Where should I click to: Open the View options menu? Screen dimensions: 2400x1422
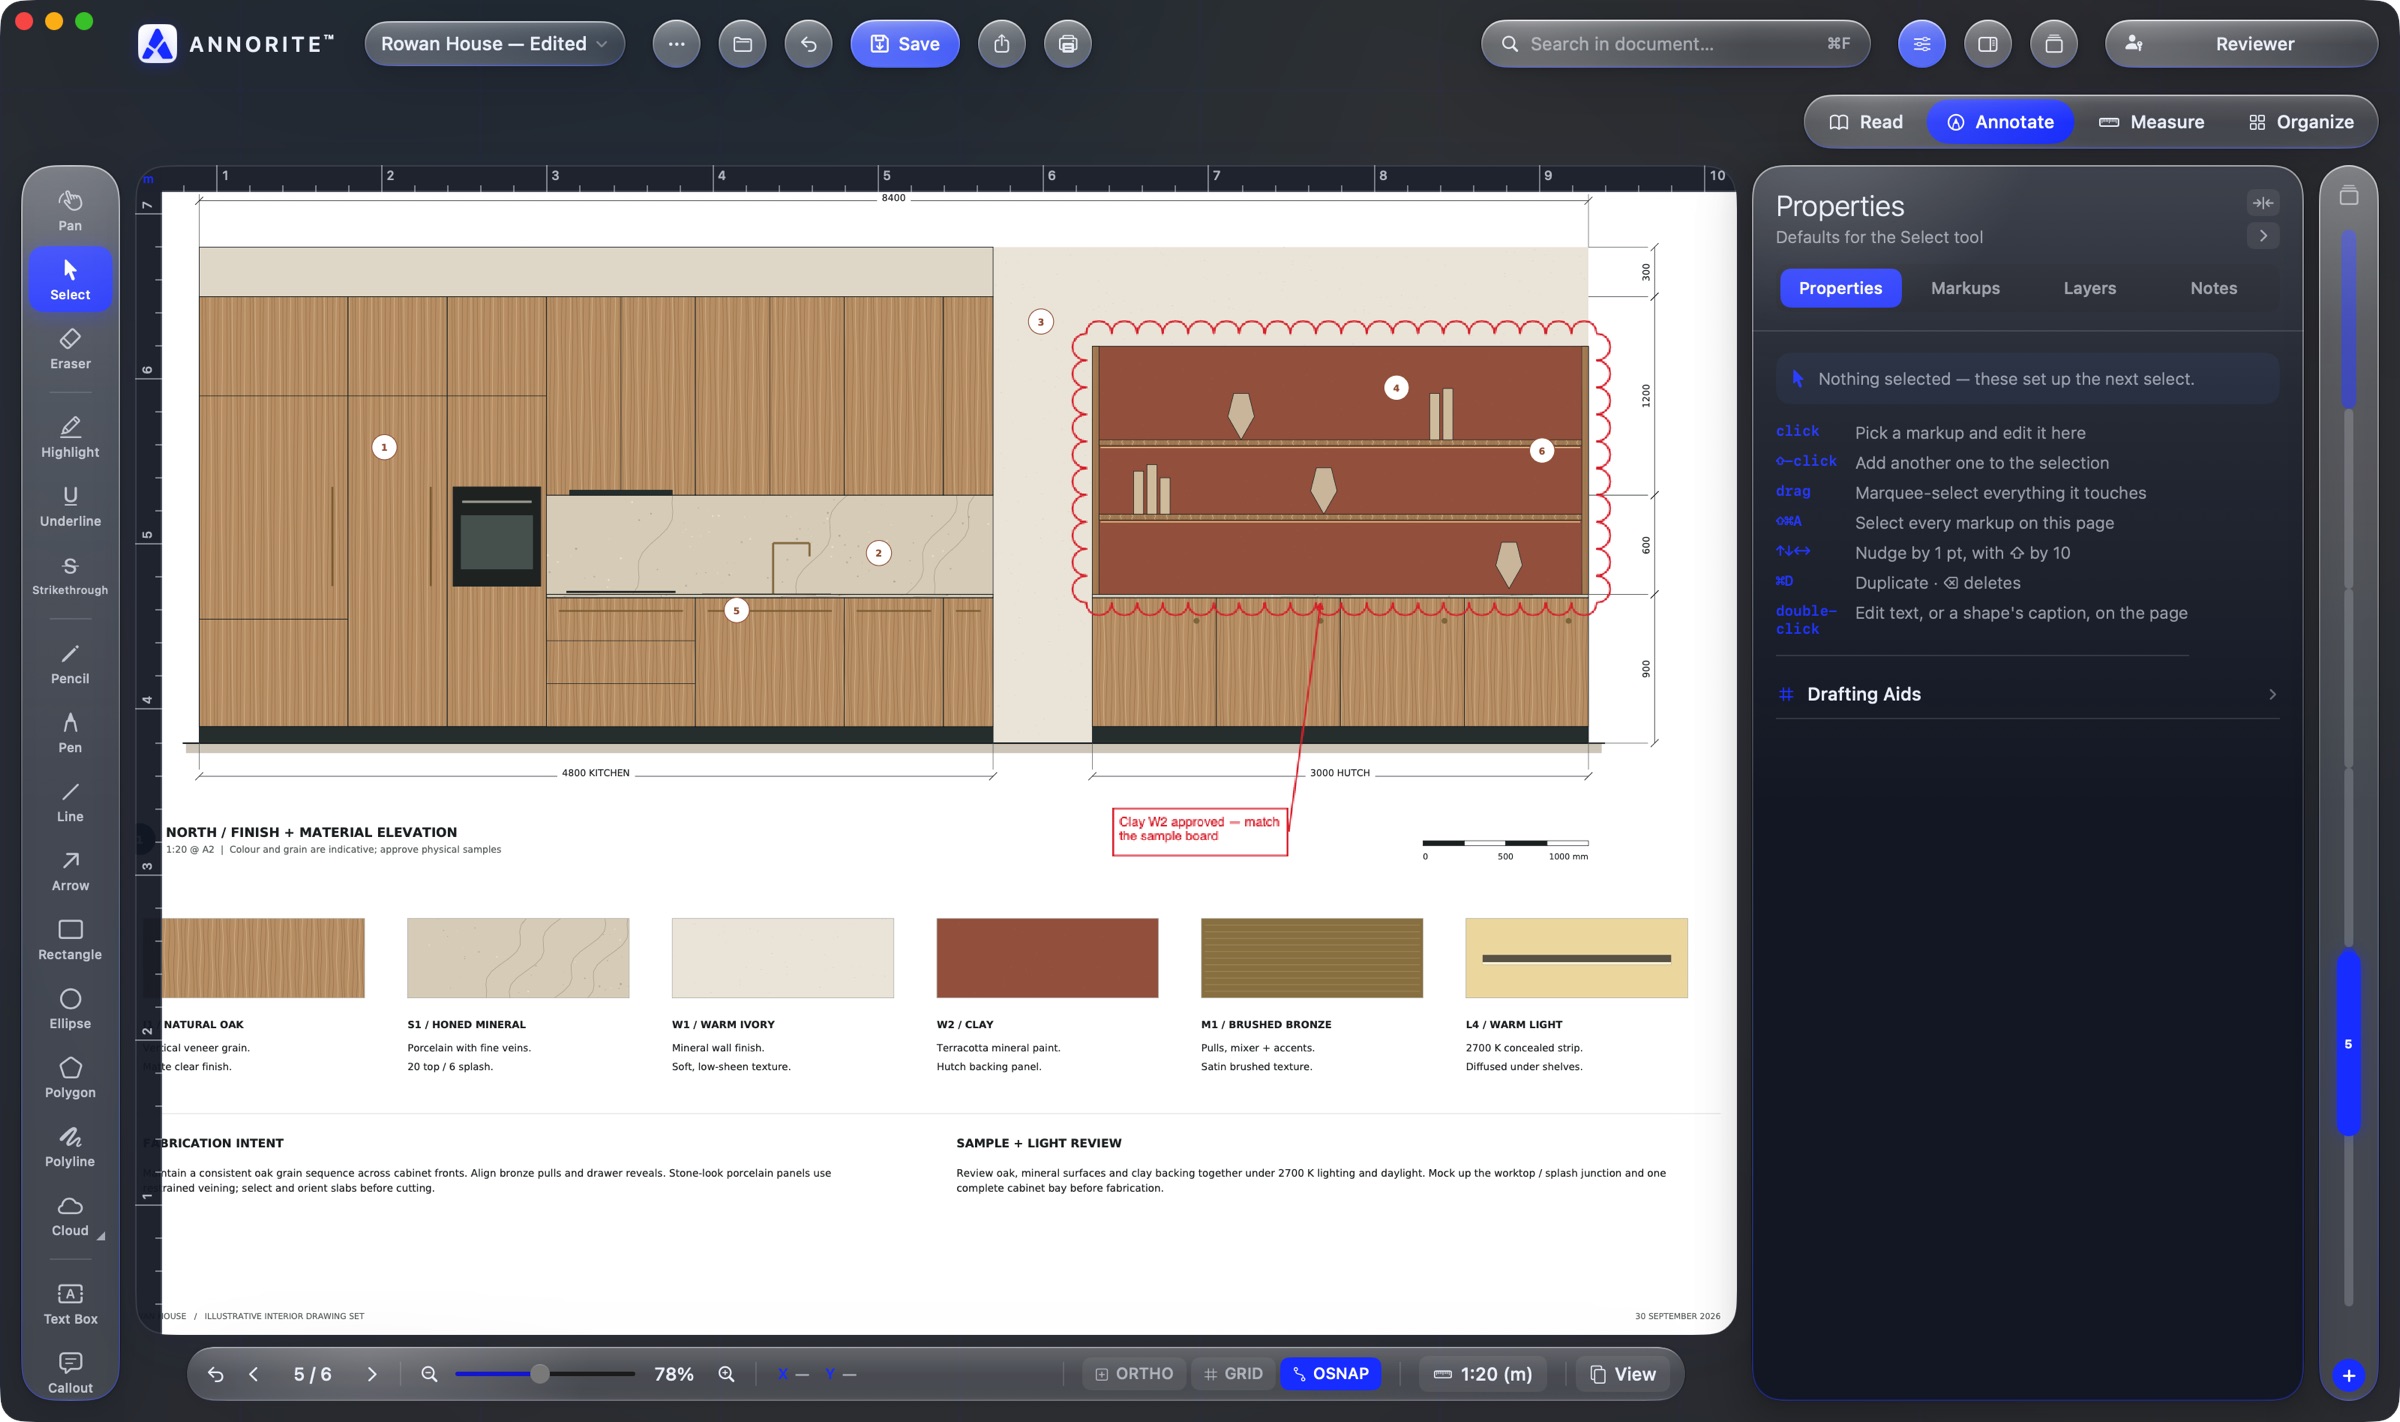(x=1623, y=1373)
